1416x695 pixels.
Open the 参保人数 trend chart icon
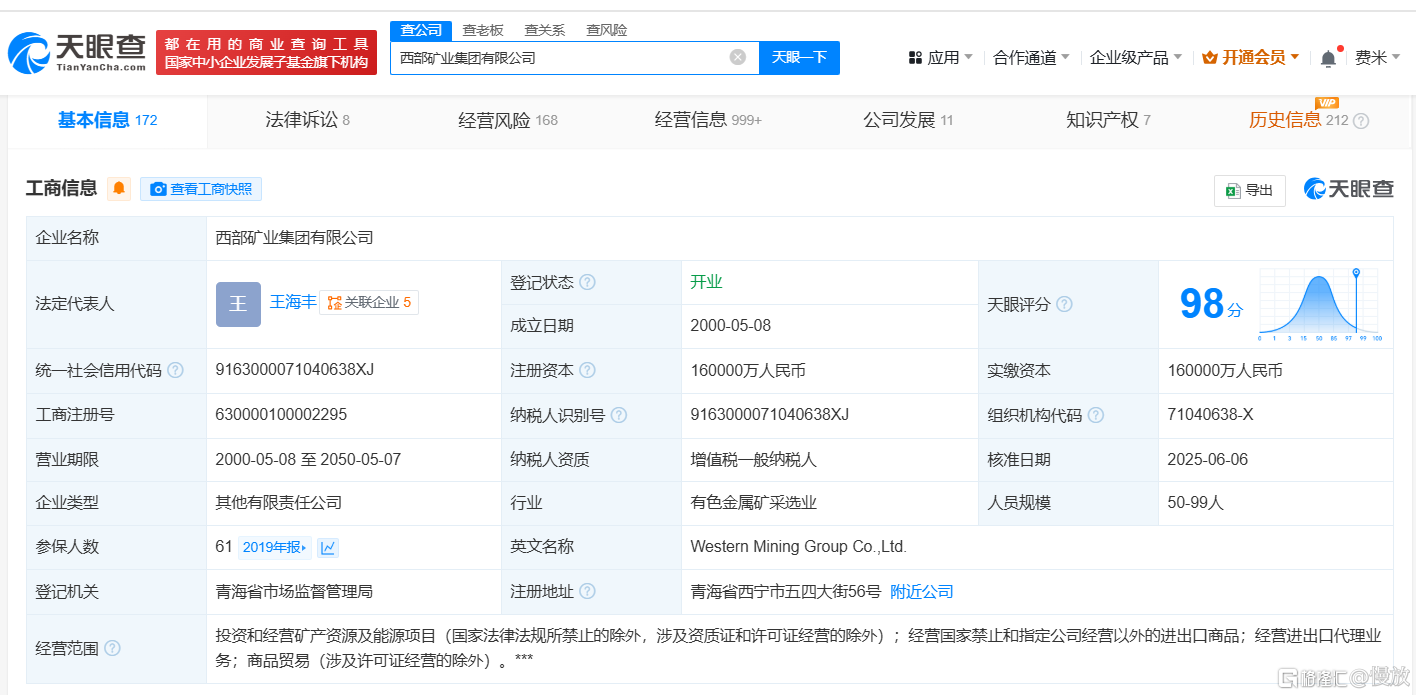pyautogui.click(x=328, y=547)
